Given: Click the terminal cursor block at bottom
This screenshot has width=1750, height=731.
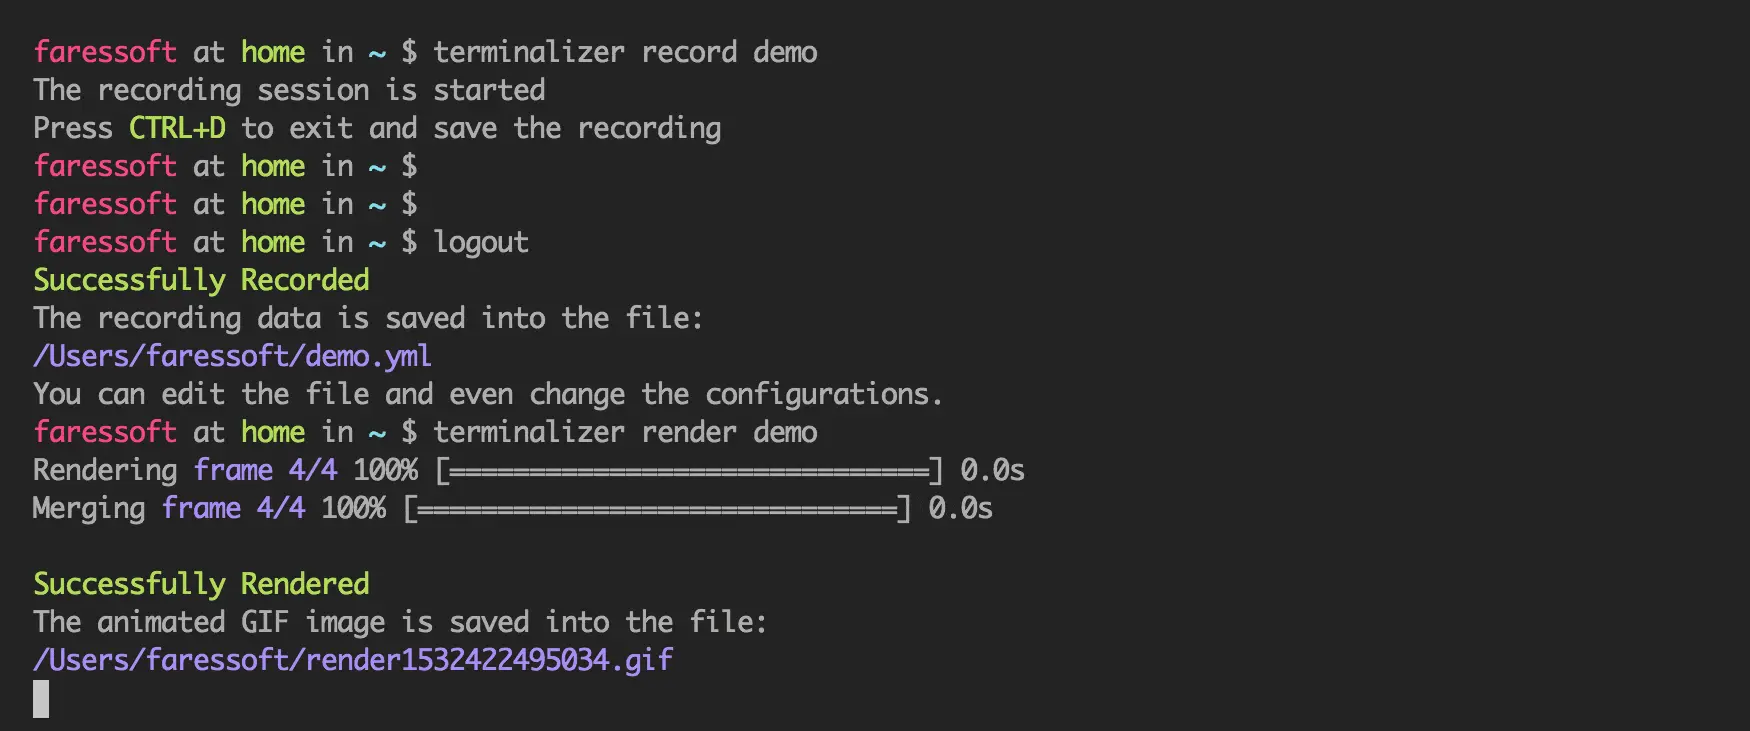Looking at the screenshot, I should [41, 698].
